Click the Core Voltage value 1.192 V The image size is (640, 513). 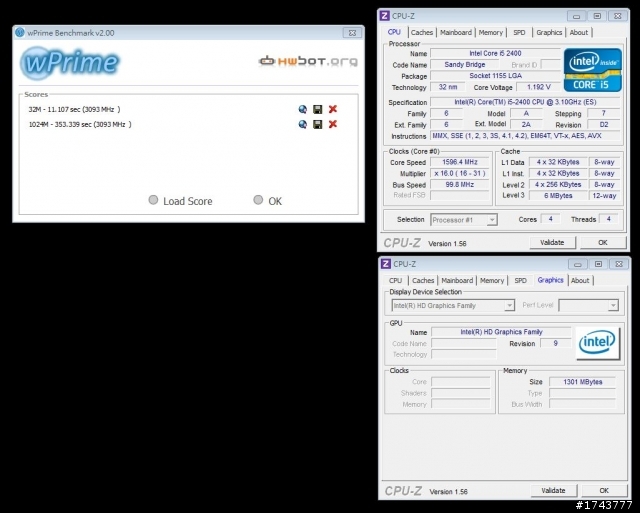pyautogui.click(x=538, y=87)
